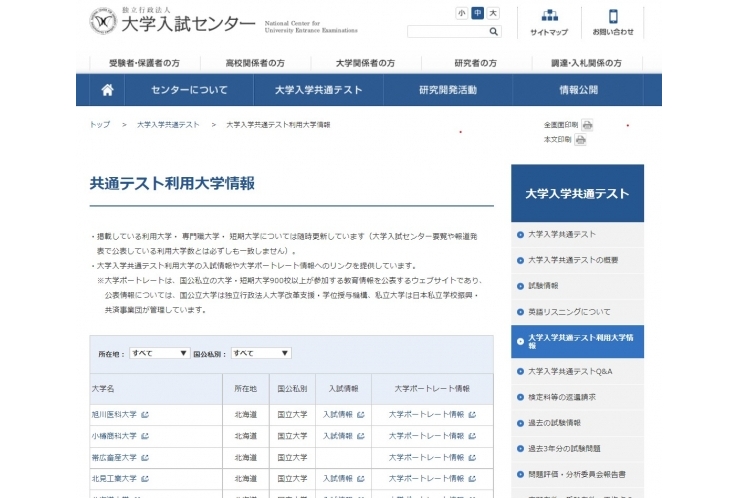Select 調達・入札関係の方 audience tab
This screenshot has height=498, width=740.
(587, 63)
